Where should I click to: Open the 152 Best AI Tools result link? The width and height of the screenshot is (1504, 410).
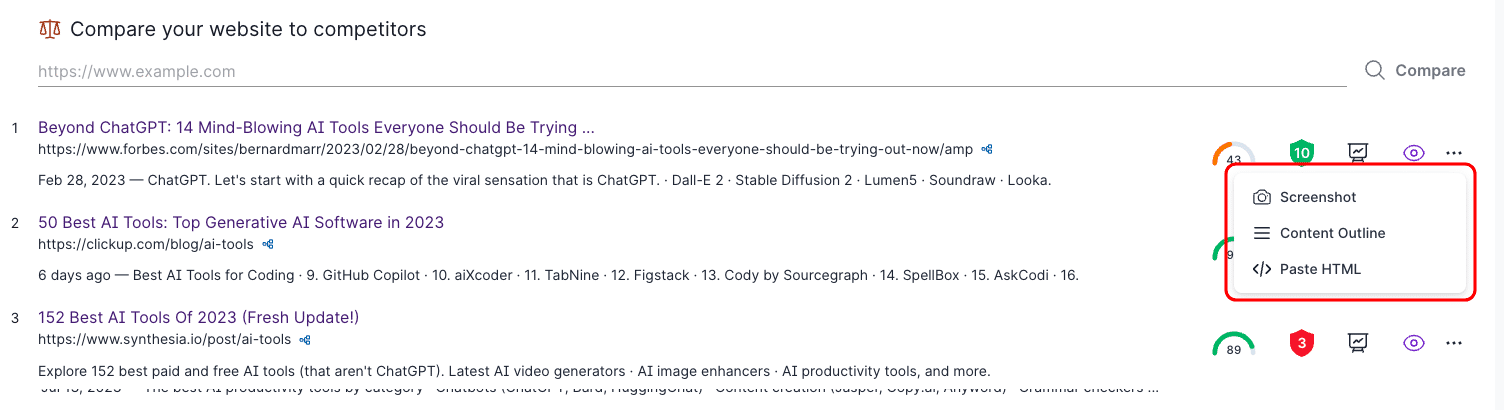[198, 317]
